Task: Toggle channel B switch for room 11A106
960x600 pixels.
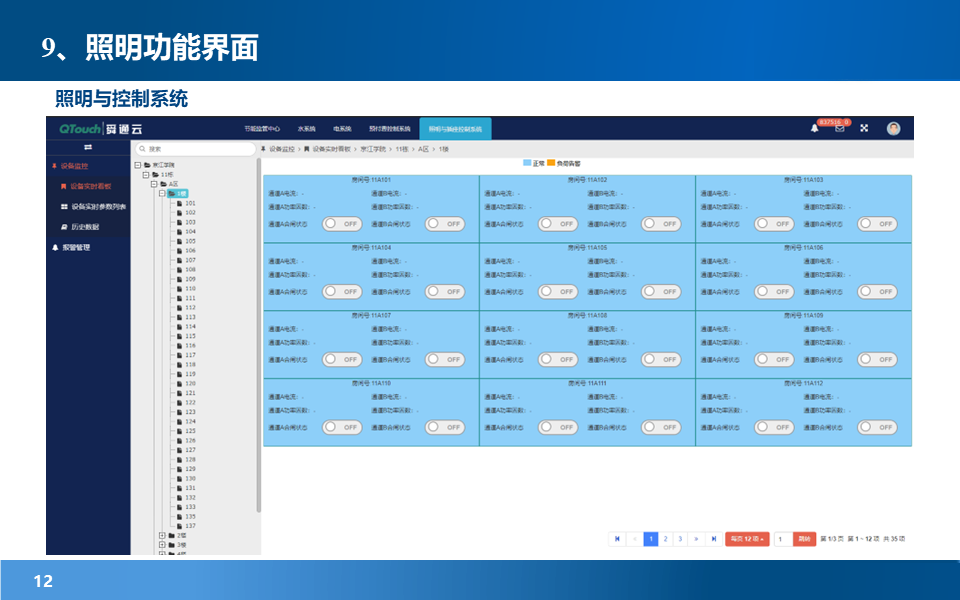Action: coord(877,292)
